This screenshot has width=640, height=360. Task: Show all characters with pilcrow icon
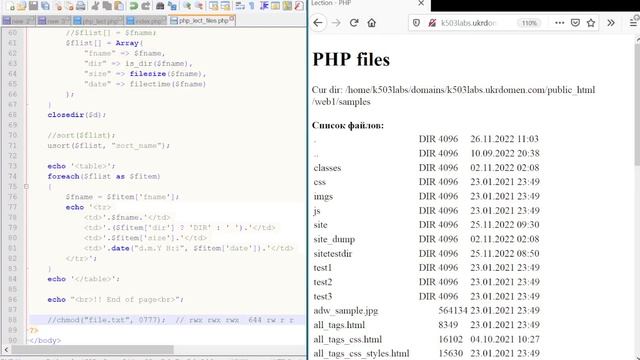252,6
